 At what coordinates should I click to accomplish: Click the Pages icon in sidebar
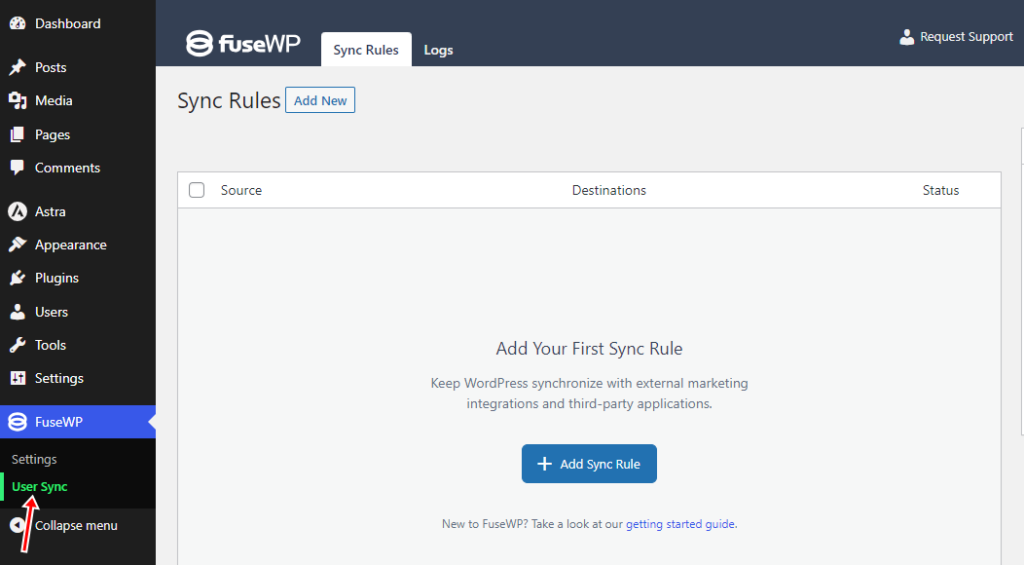[18, 135]
